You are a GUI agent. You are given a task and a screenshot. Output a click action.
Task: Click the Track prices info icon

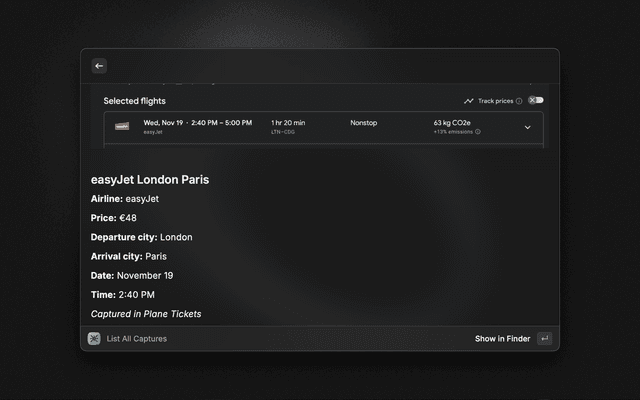click(519, 101)
